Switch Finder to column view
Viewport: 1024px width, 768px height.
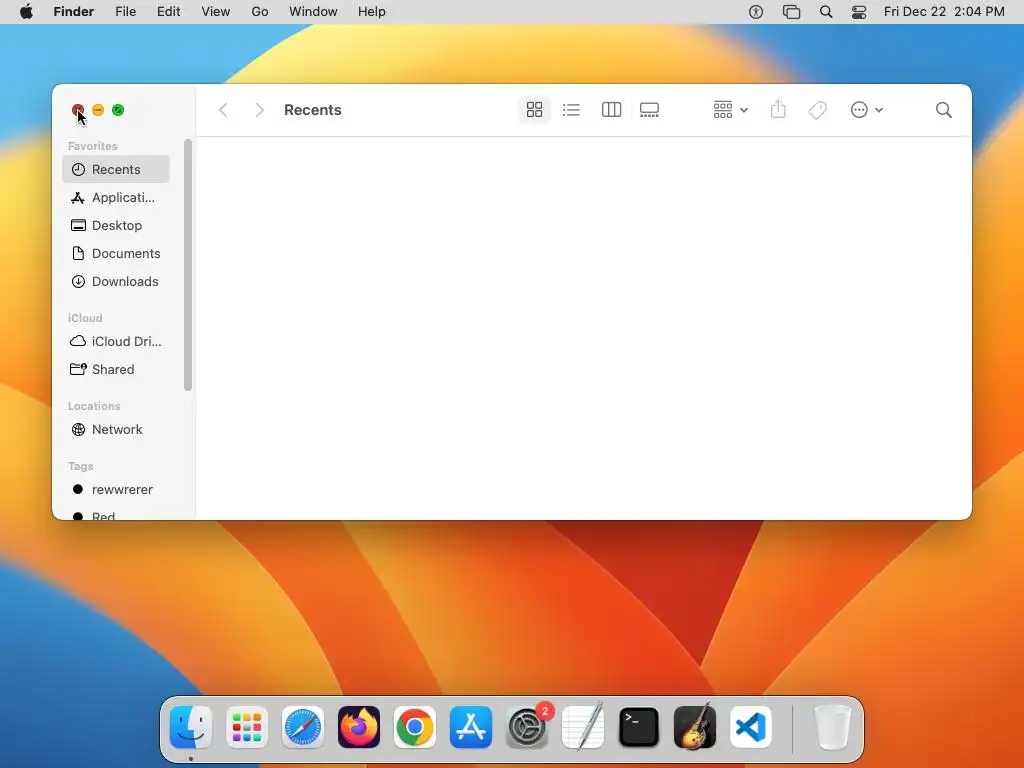point(611,110)
